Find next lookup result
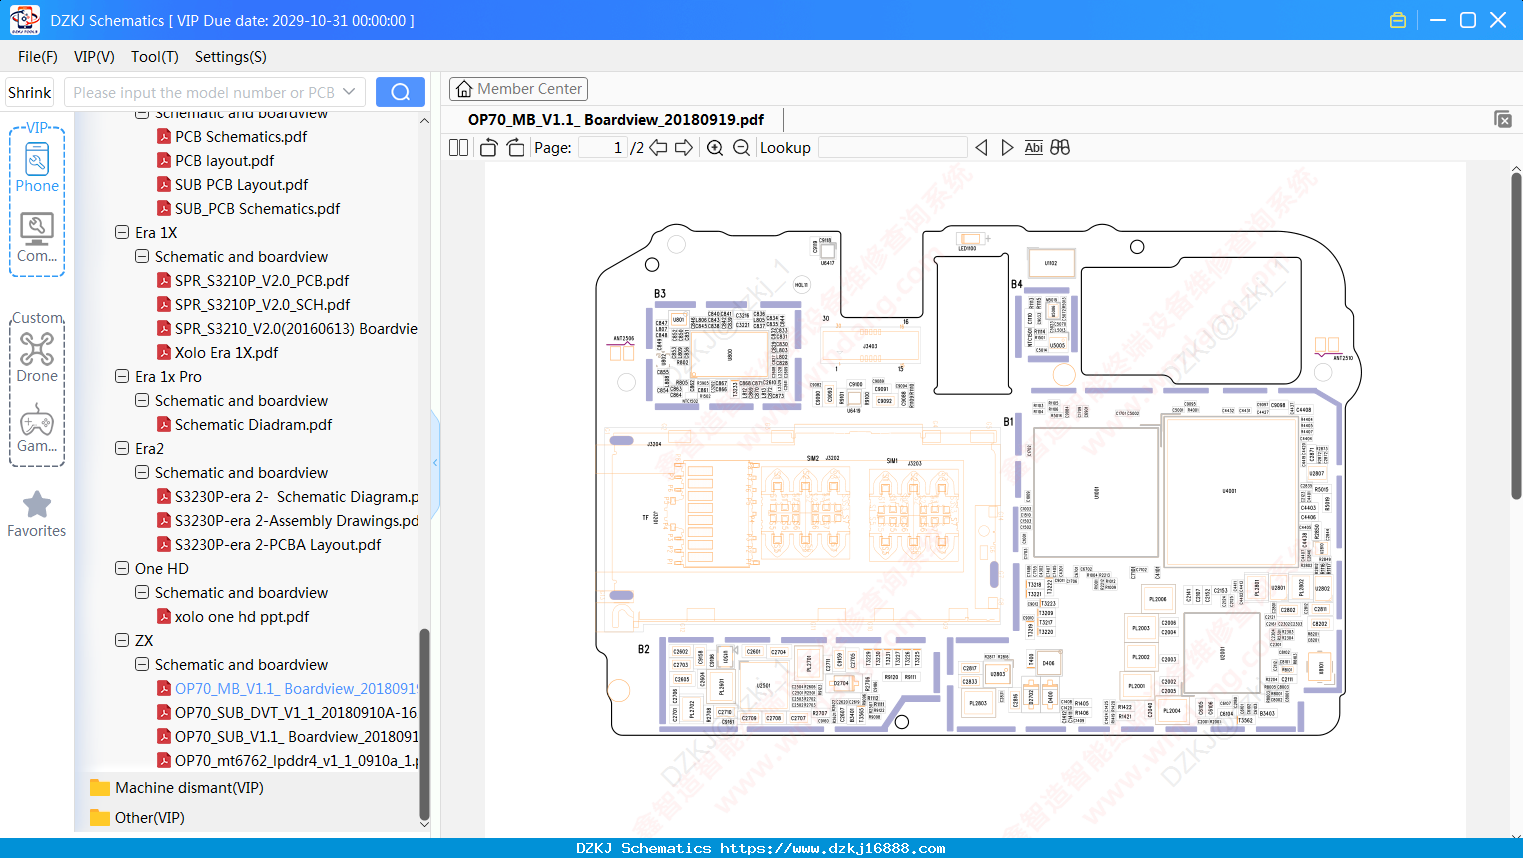This screenshot has width=1523, height=858. coord(1007,148)
